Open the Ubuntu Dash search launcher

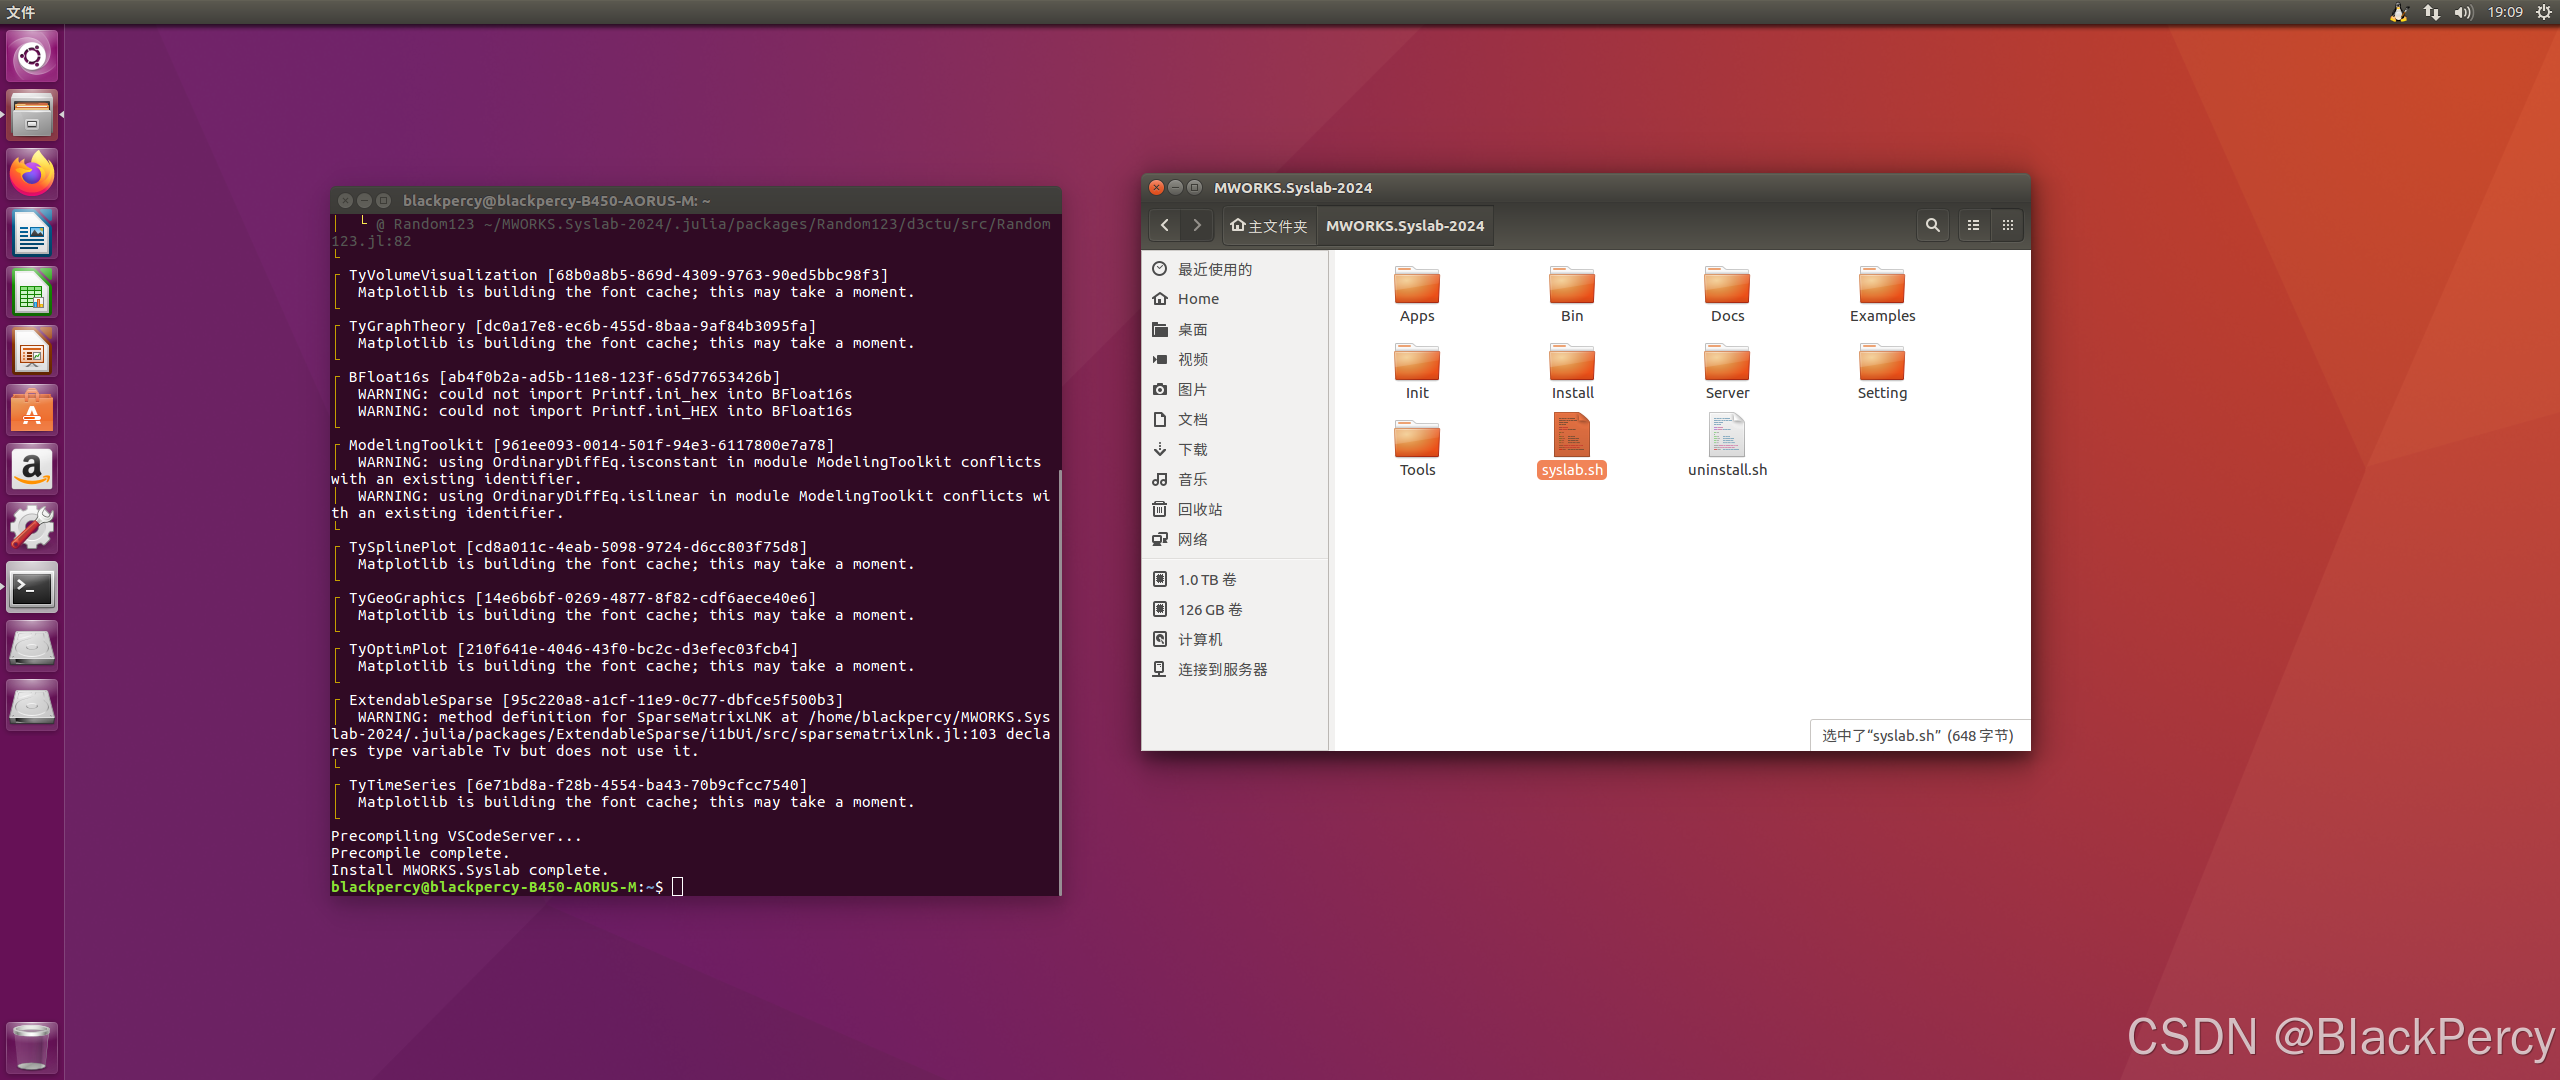point(32,56)
